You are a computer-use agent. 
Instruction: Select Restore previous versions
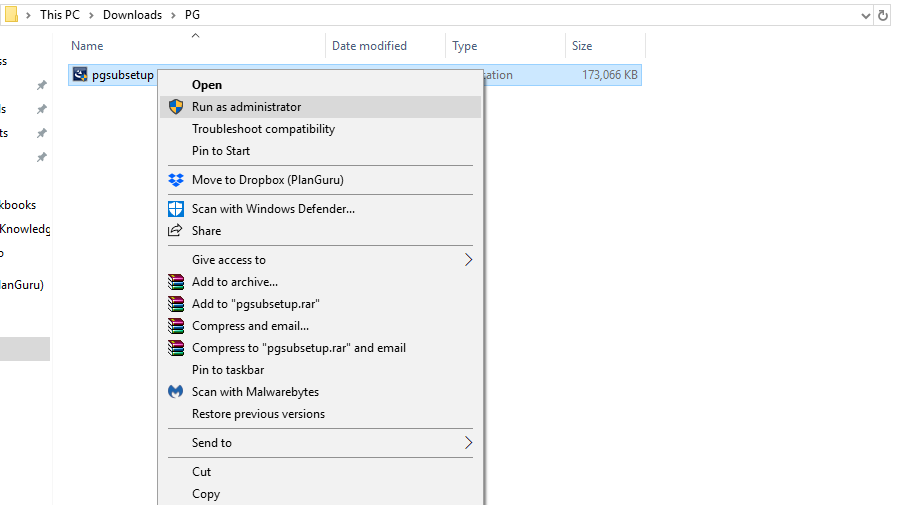pos(258,414)
